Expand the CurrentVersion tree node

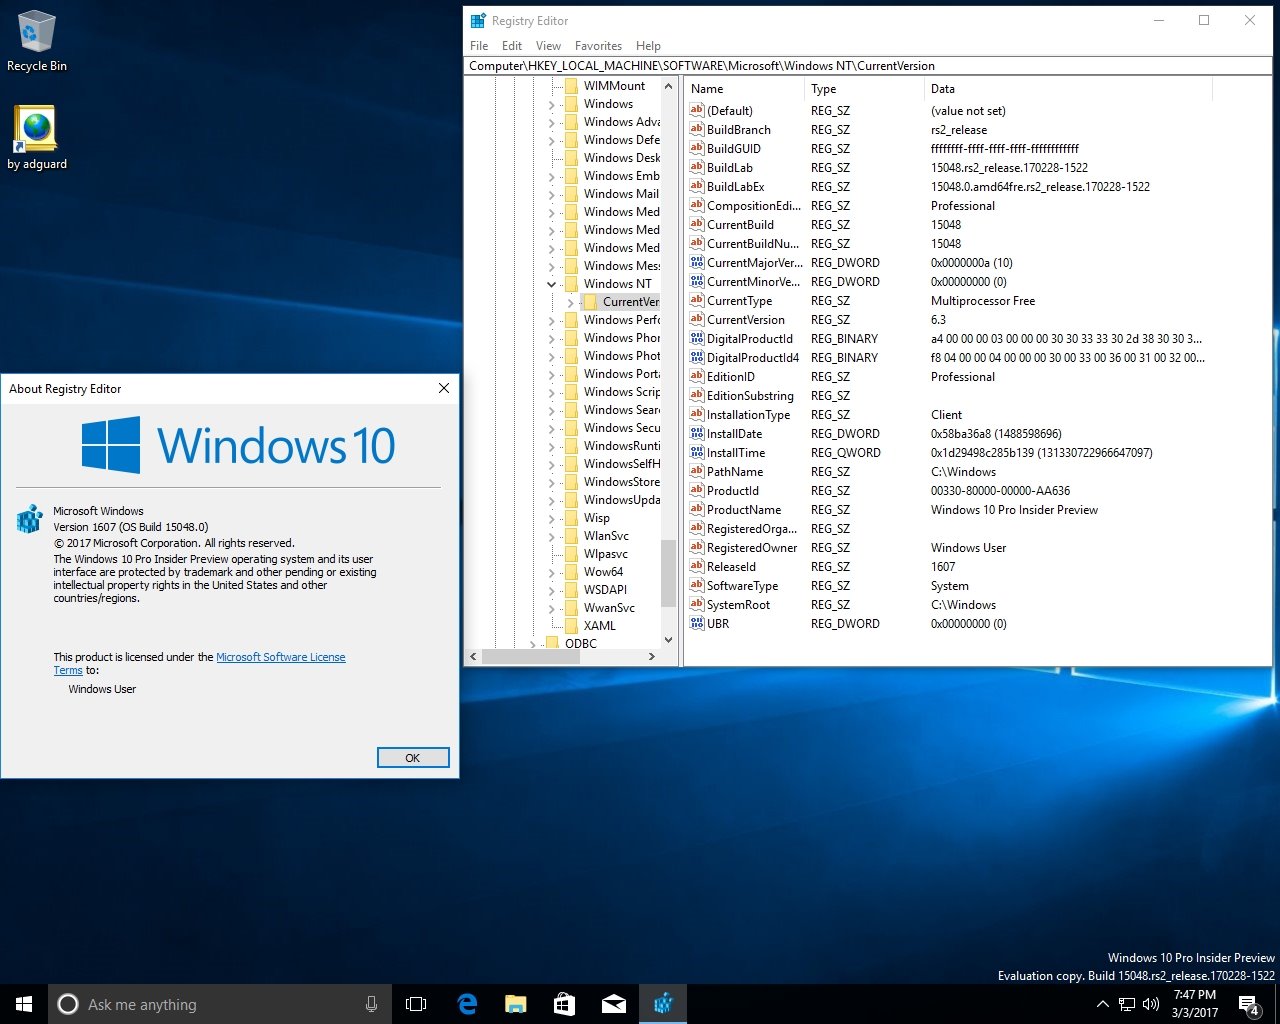coord(570,302)
